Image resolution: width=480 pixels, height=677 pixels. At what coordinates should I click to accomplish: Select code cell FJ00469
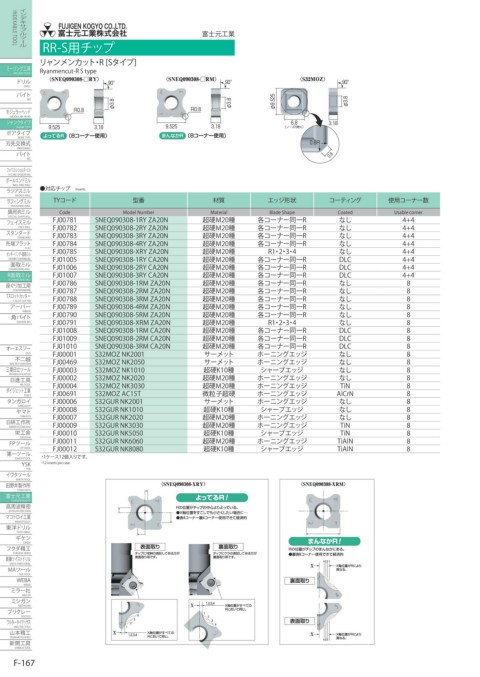tap(65, 362)
